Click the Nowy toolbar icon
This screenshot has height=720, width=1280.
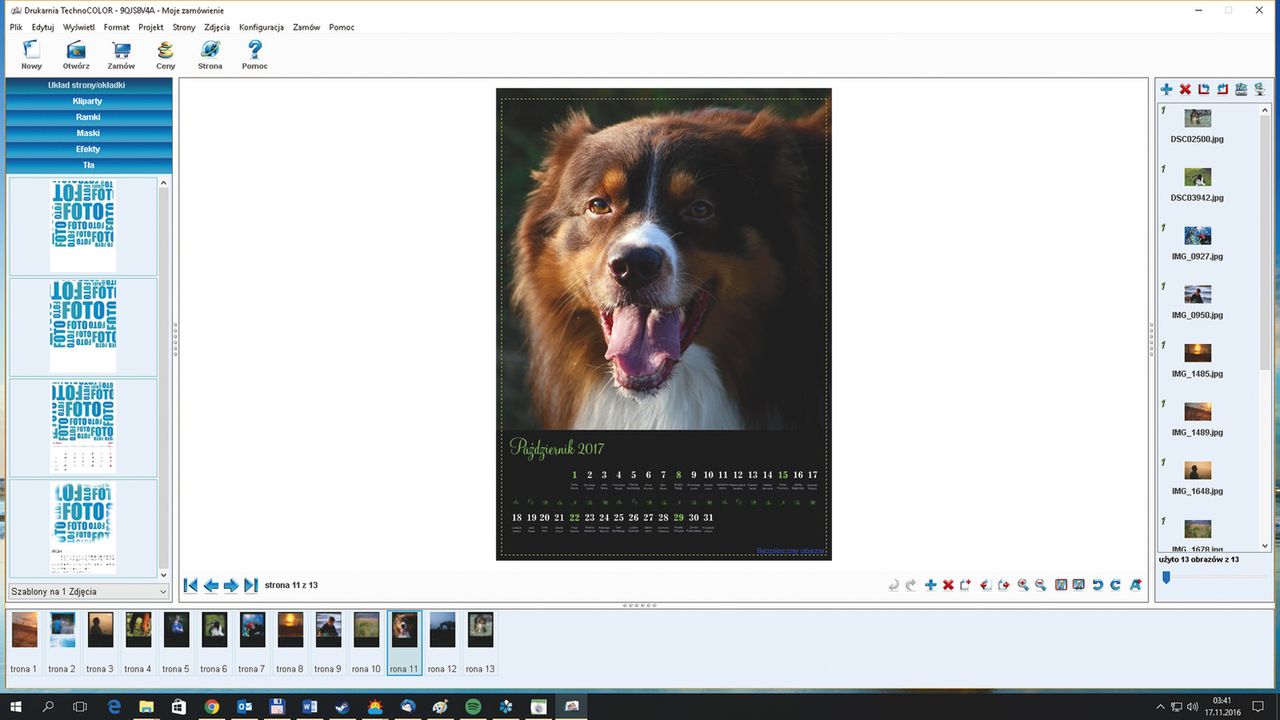point(31,50)
